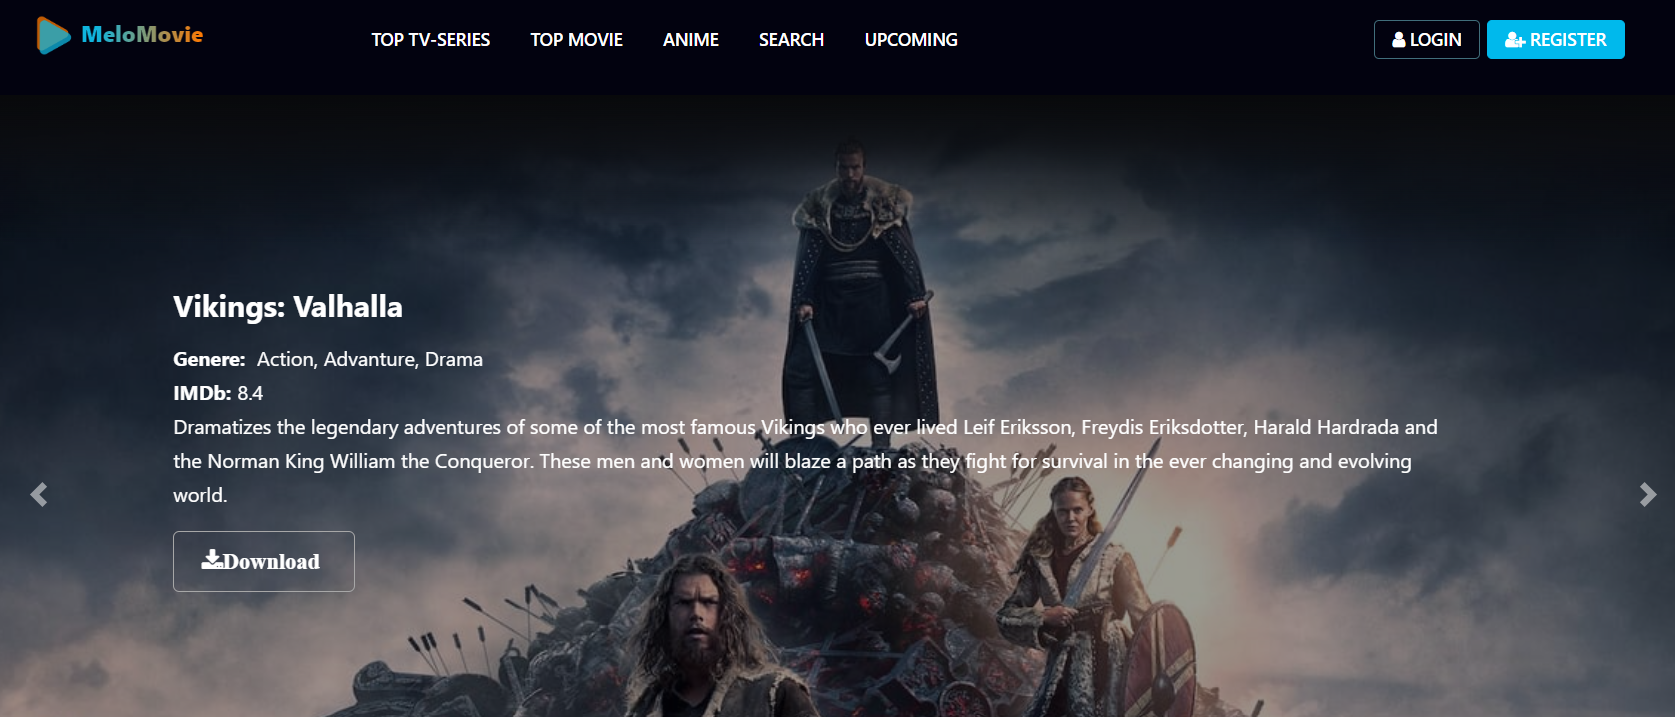Download Vikings: Valhalla

pyautogui.click(x=264, y=561)
